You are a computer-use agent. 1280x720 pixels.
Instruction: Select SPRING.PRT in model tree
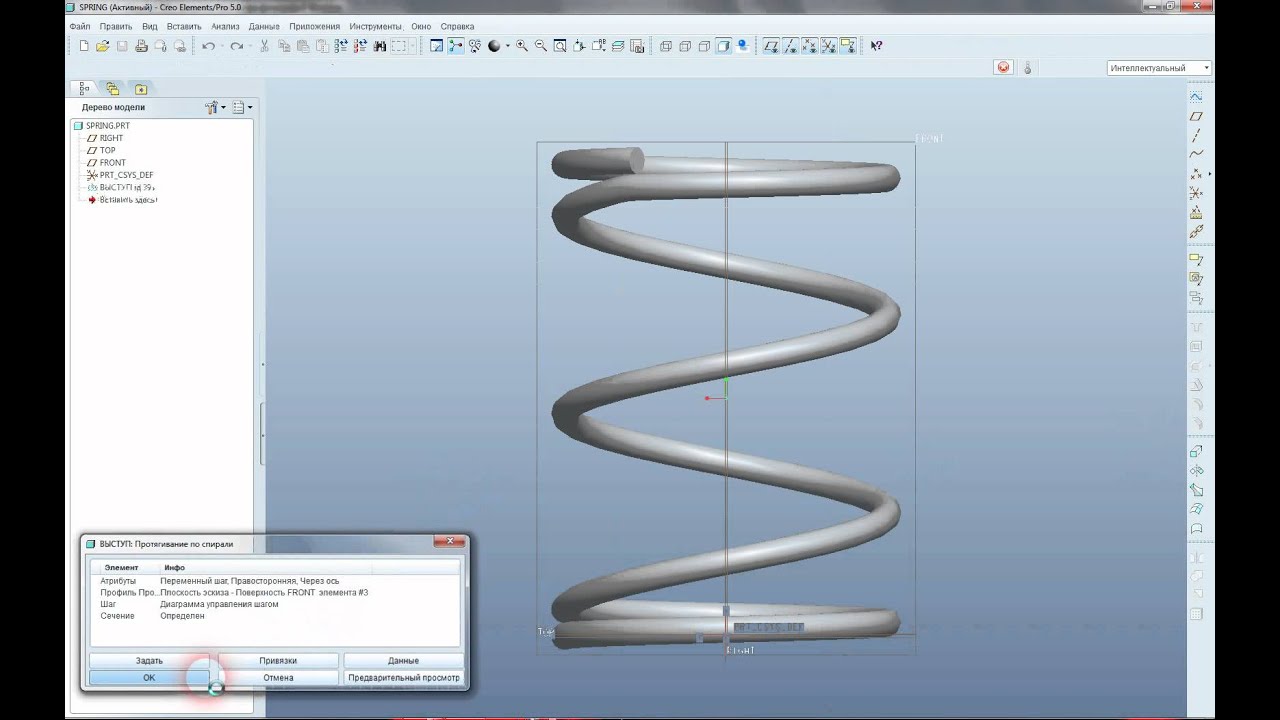pyautogui.click(x=102, y=126)
